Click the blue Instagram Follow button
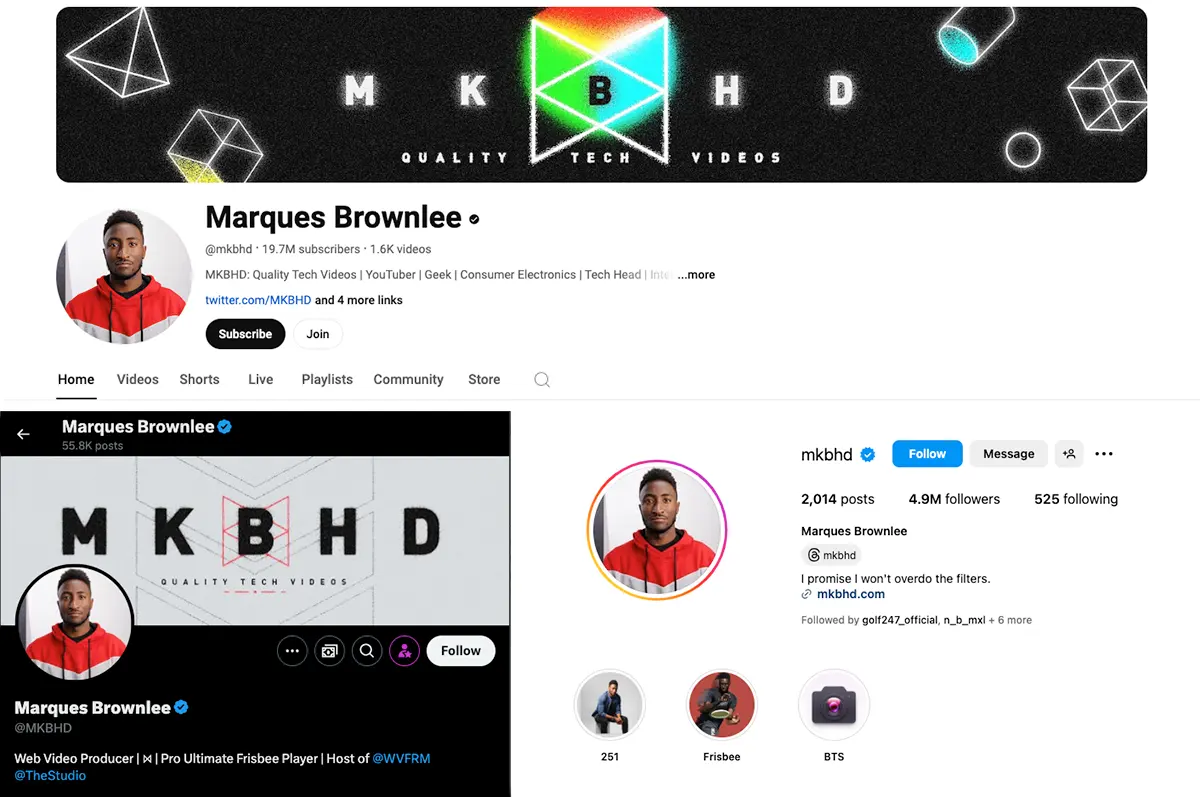Viewport: 1200px width, 797px height. (927, 454)
